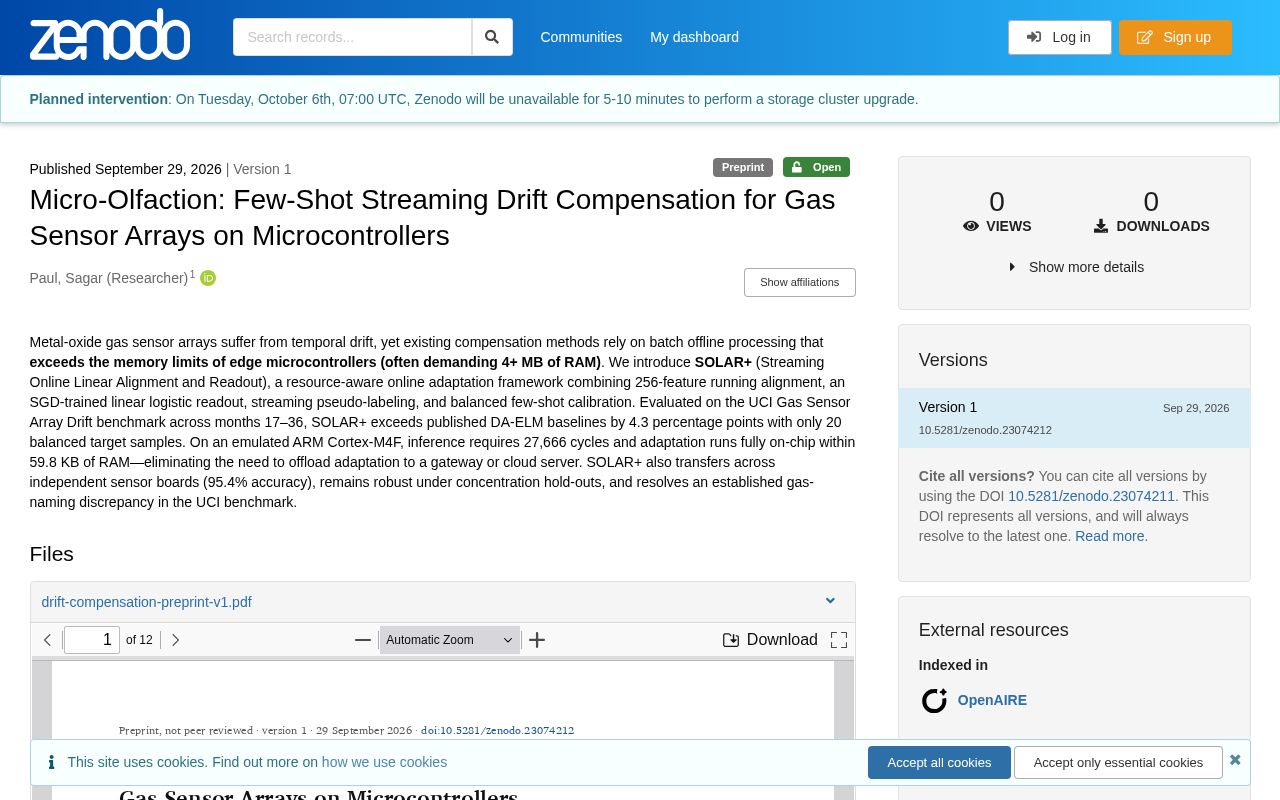Click the Sign up button
Screen dimensions: 1280x800
coord(1175,37)
